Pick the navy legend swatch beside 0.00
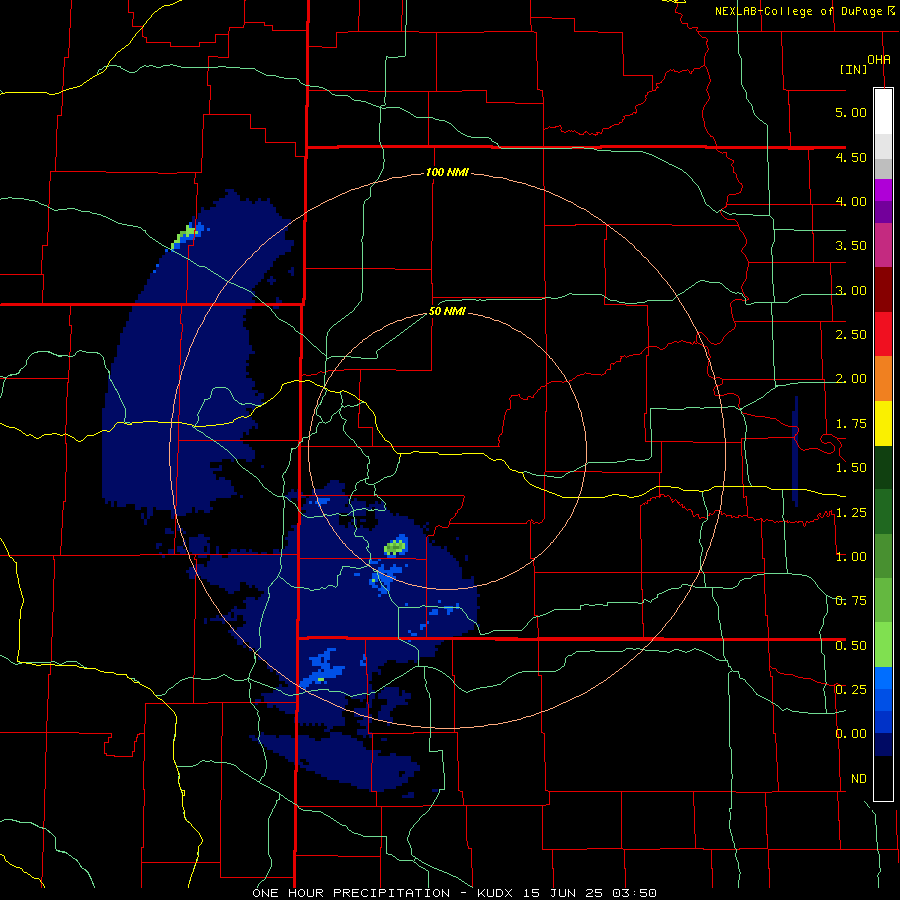The image size is (900, 900). (883, 744)
